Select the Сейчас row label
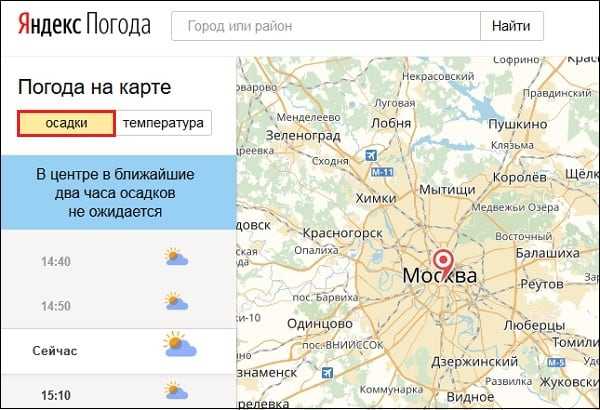The width and height of the screenshot is (600, 410). [x=55, y=351]
